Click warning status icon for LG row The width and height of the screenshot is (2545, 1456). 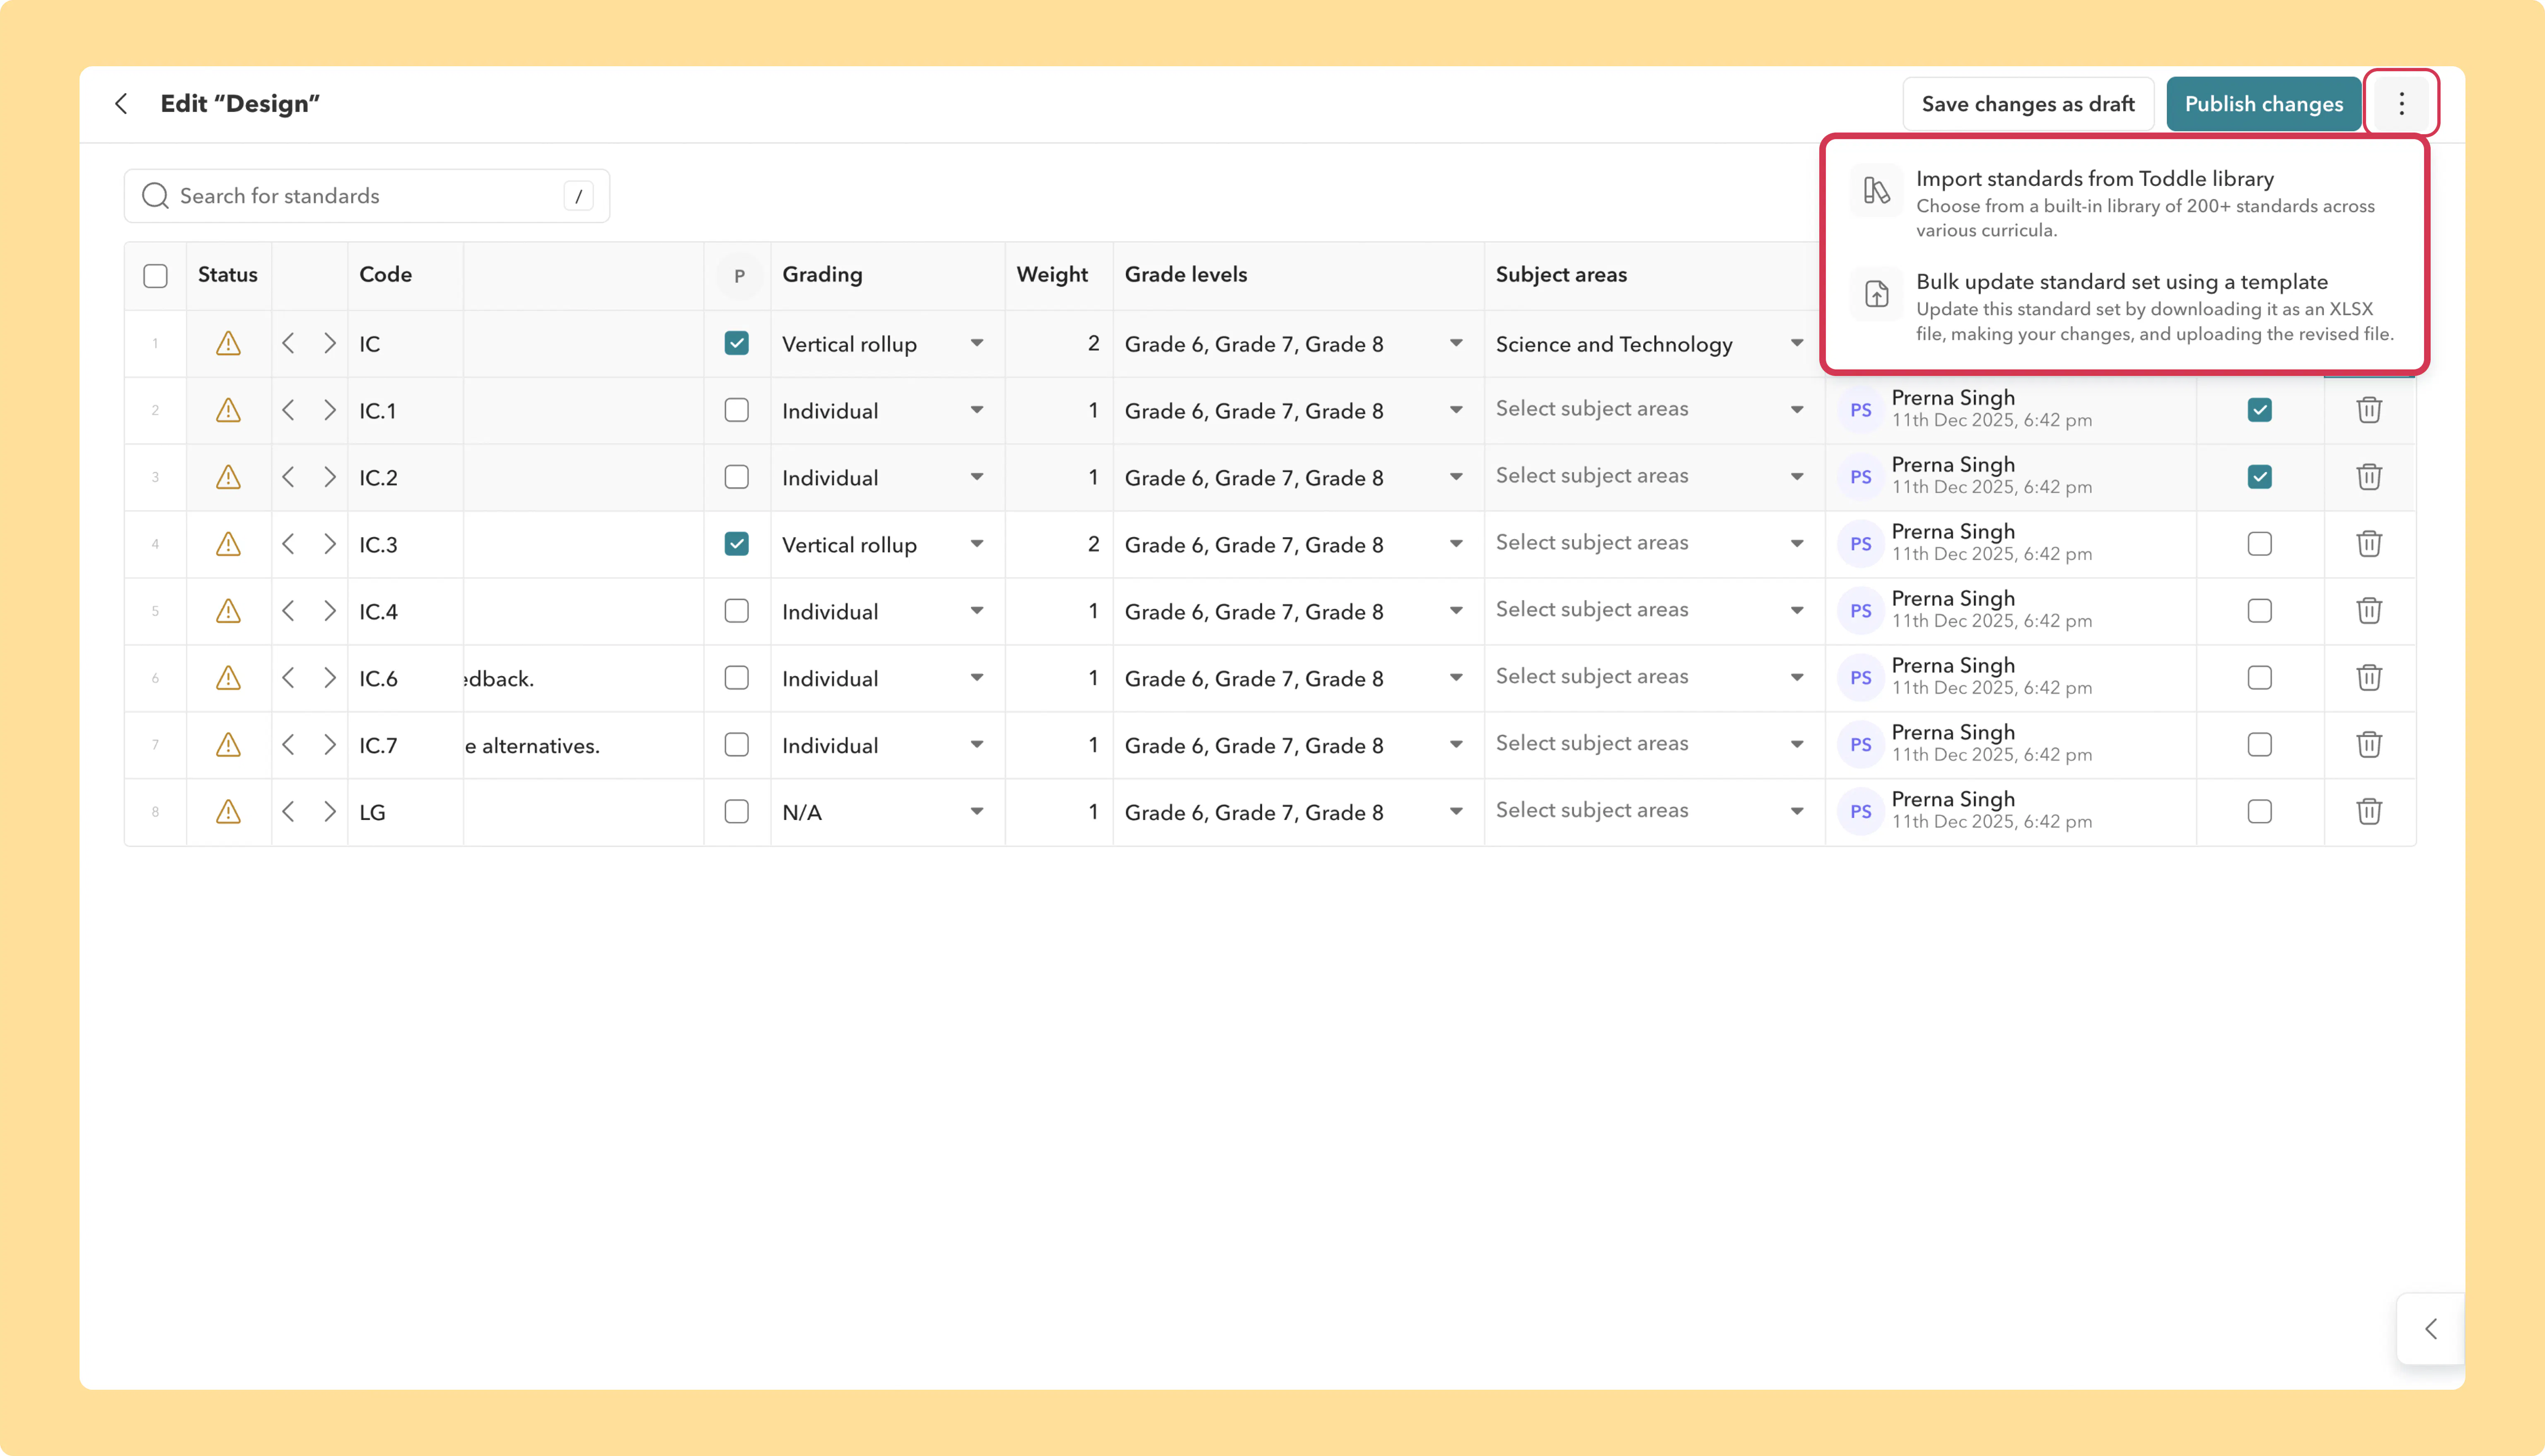(228, 812)
